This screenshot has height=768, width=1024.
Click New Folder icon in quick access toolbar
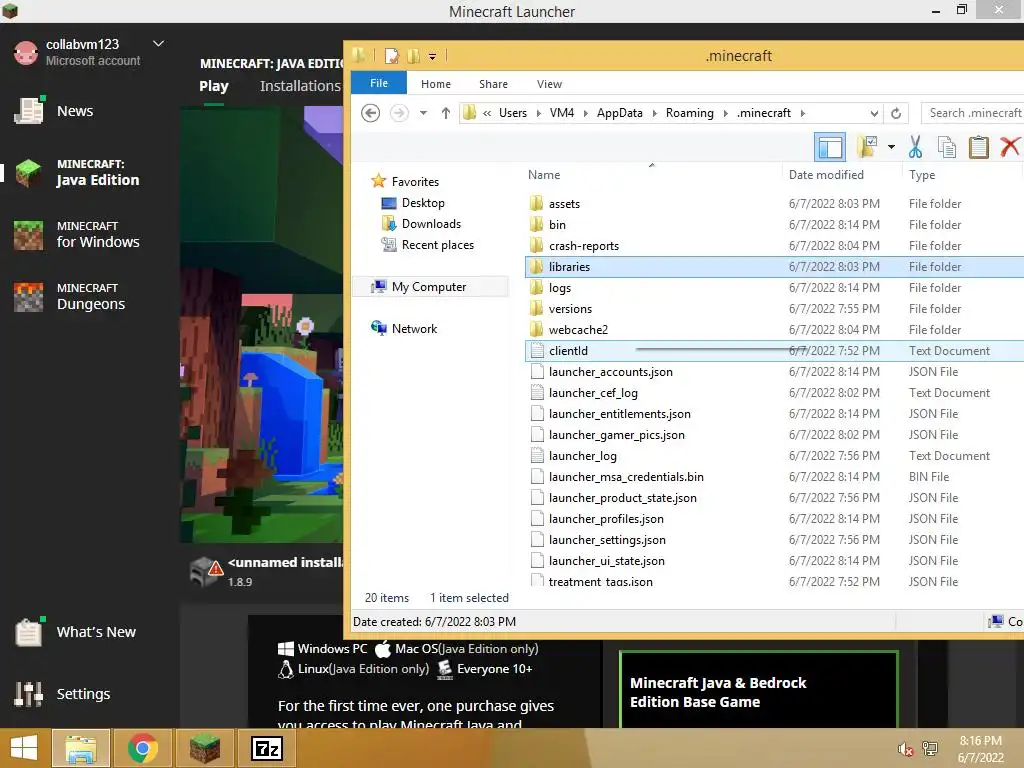(x=413, y=56)
